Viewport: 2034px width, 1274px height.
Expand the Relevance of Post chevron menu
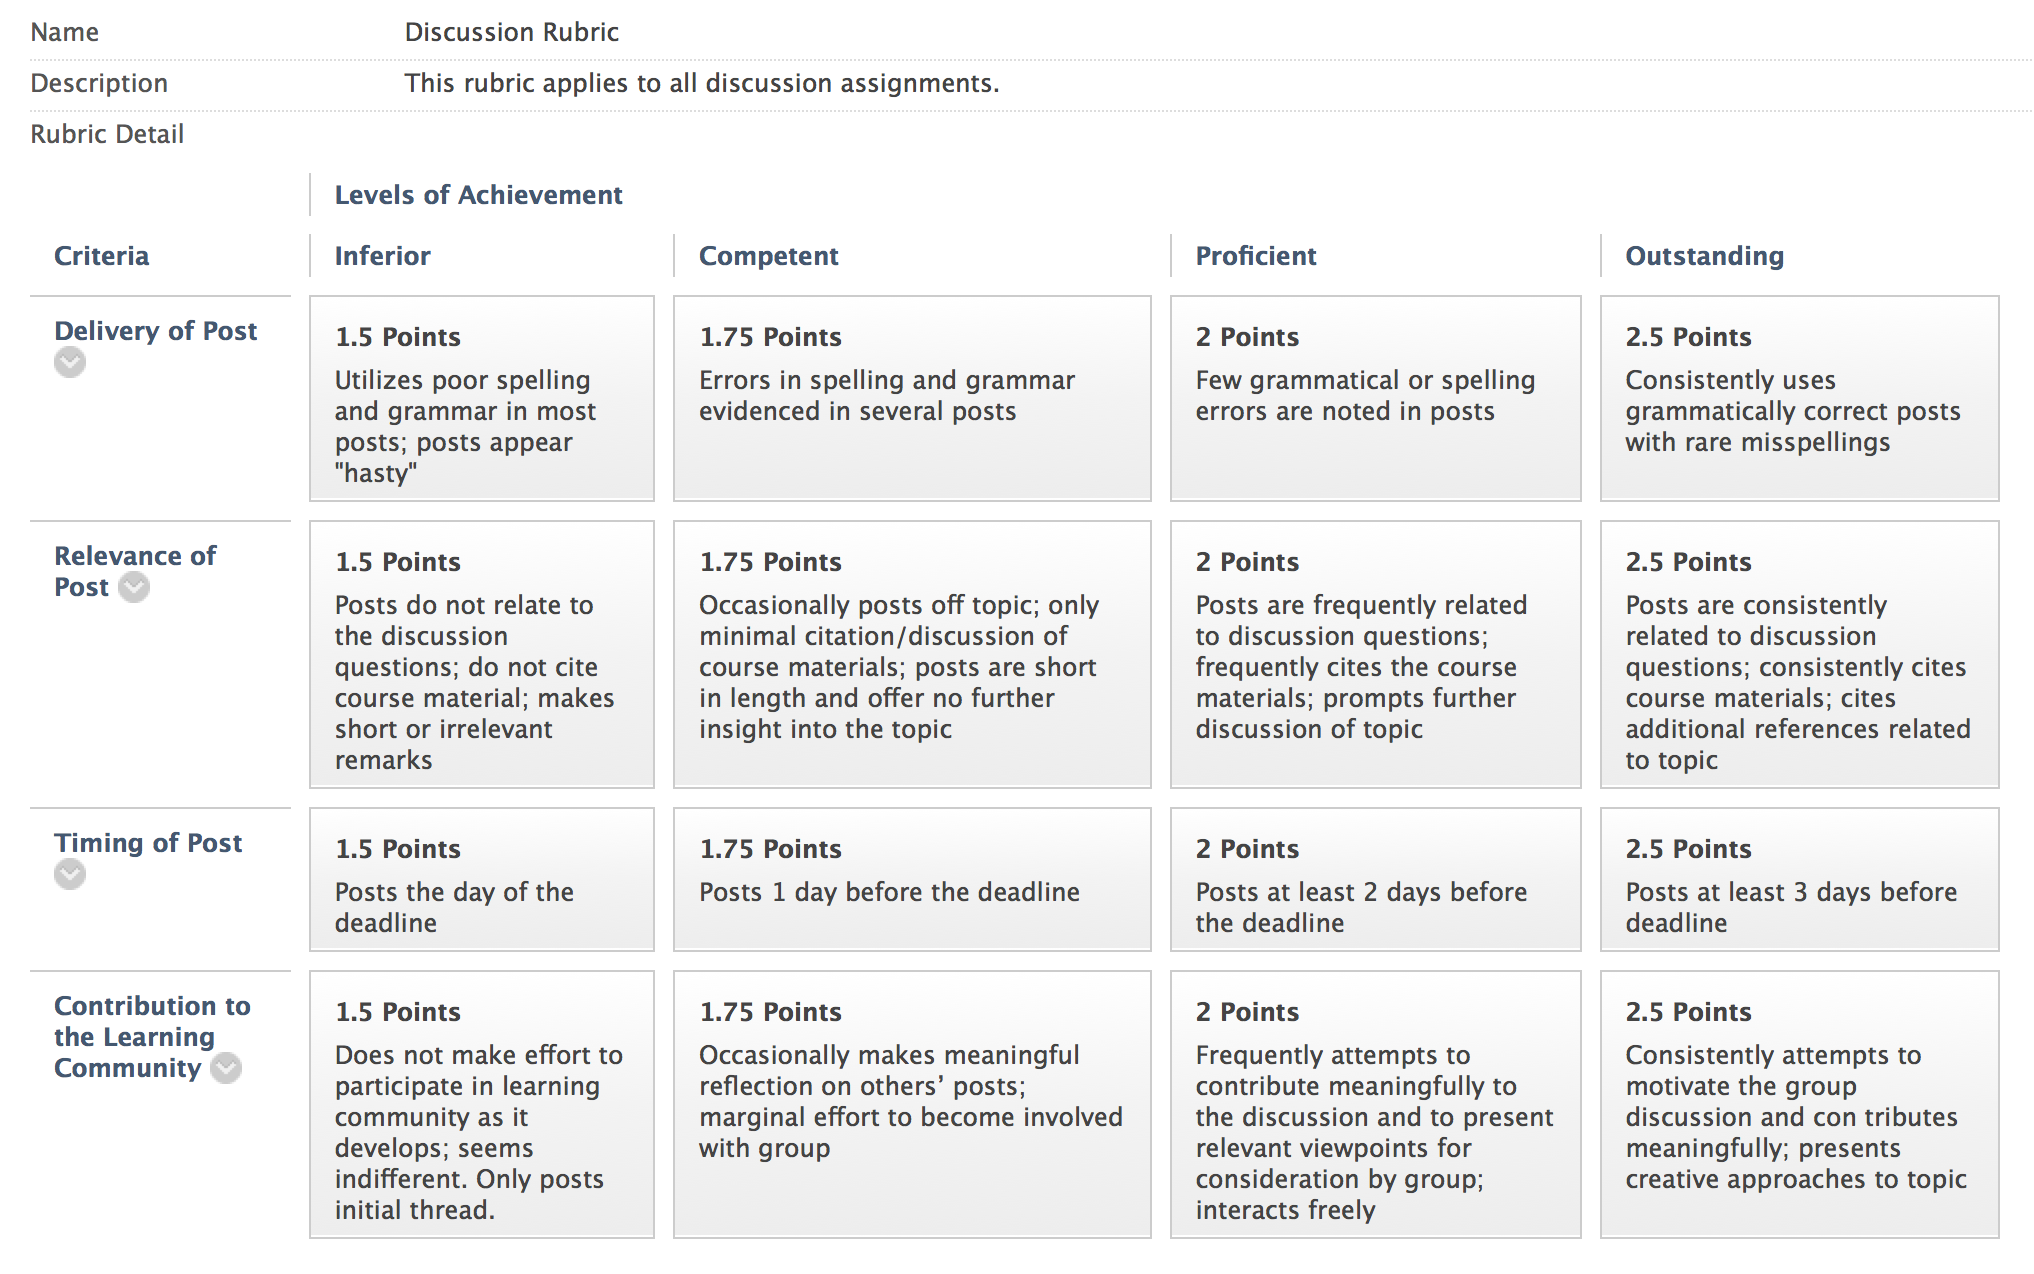tap(134, 587)
